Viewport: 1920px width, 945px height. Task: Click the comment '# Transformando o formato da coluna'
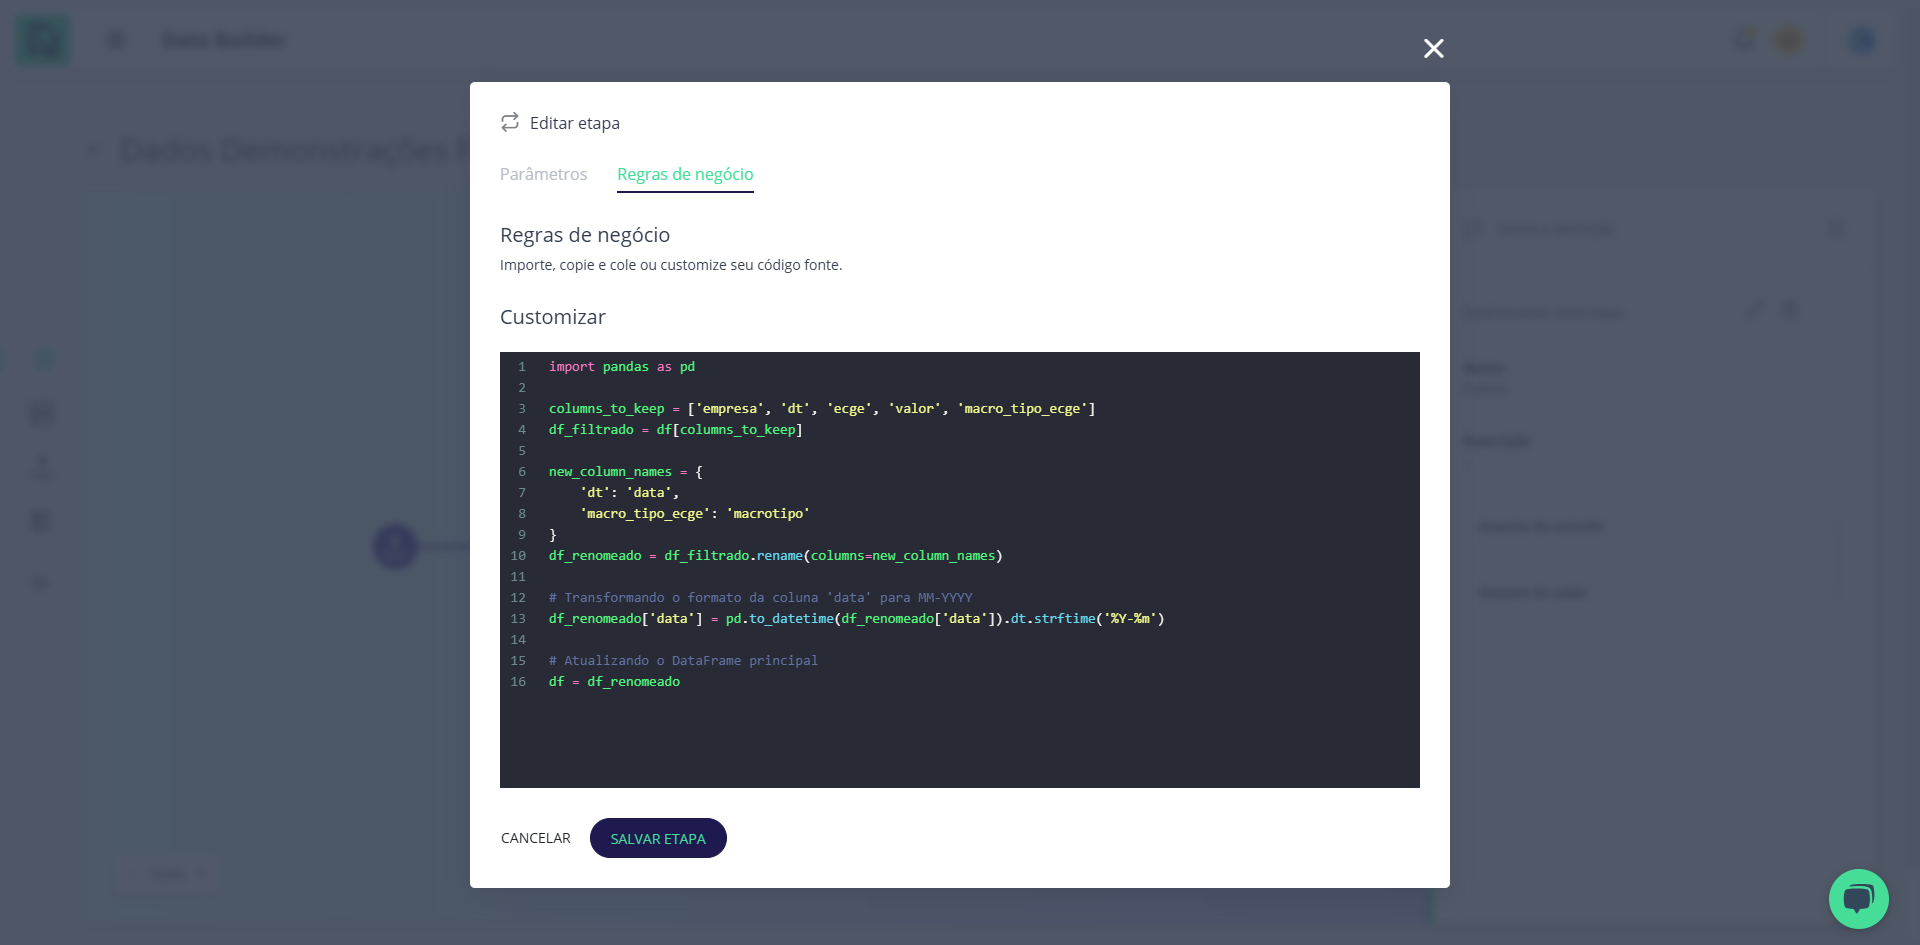[x=760, y=598]
